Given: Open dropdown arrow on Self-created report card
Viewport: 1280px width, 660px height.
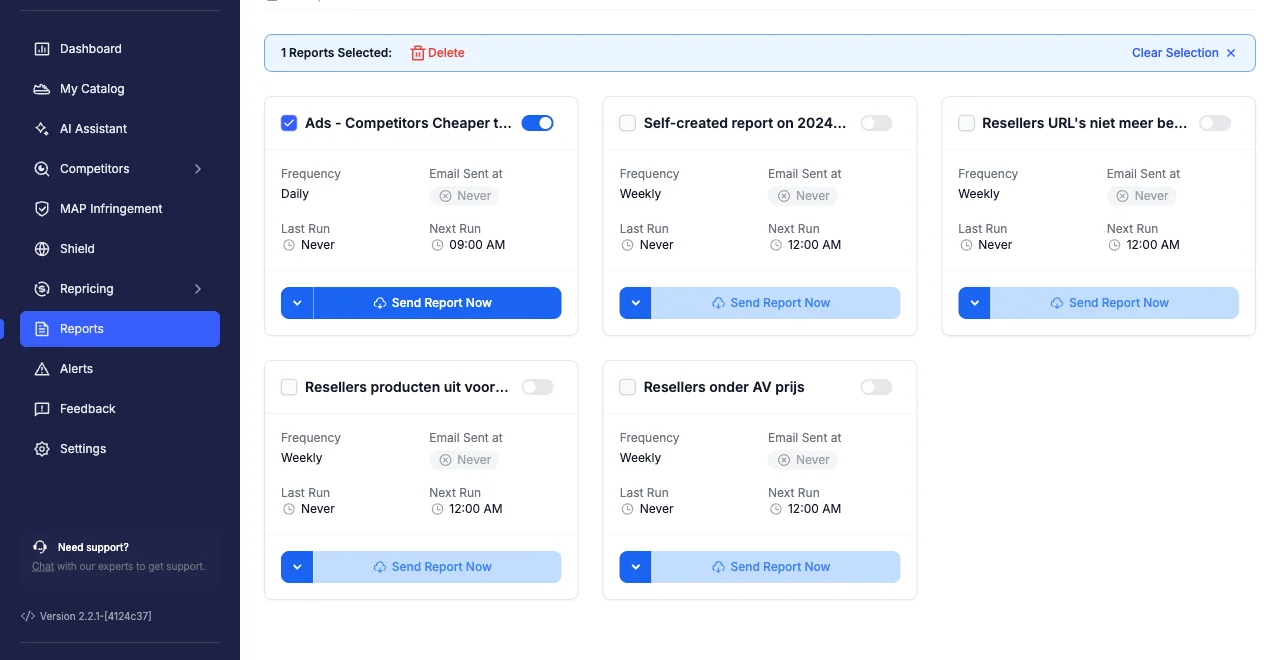Looking at the screenshot, I should tap(636, 303).
